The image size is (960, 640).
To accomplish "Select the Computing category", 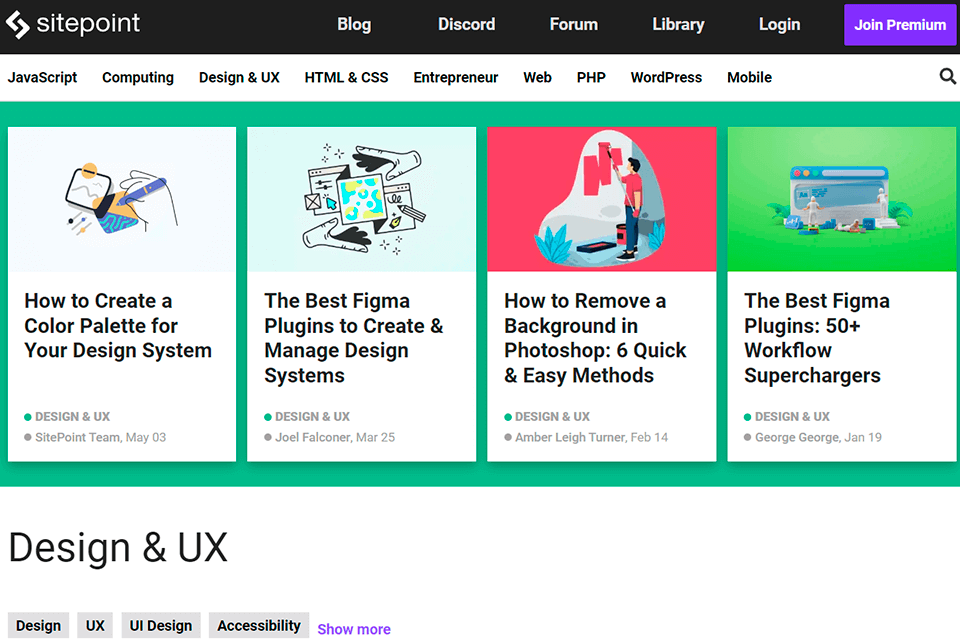I will click(138, 78).
